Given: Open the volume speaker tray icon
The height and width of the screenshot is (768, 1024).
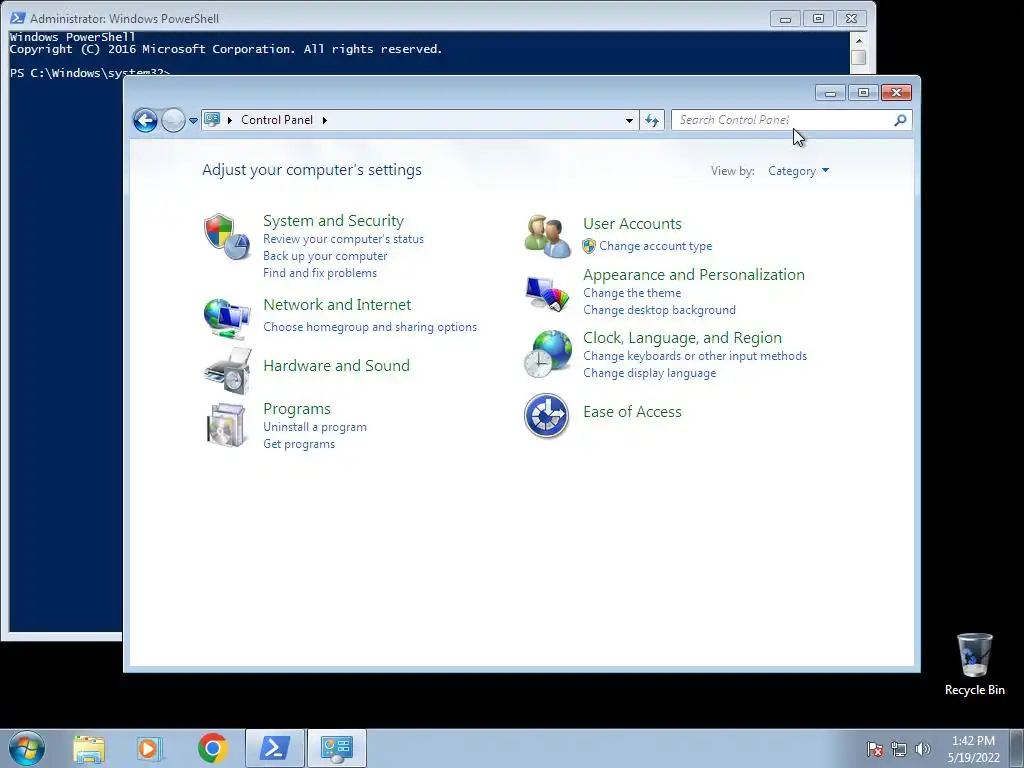Looking at the screenshot, I should (923, 749).
